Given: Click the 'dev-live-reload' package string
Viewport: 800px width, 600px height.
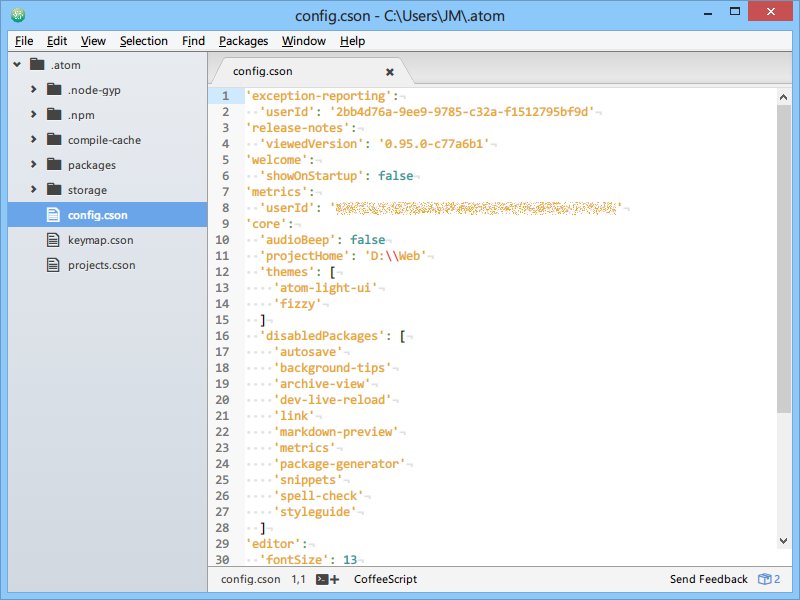Looking at the screenshot, I should [332, 400].
